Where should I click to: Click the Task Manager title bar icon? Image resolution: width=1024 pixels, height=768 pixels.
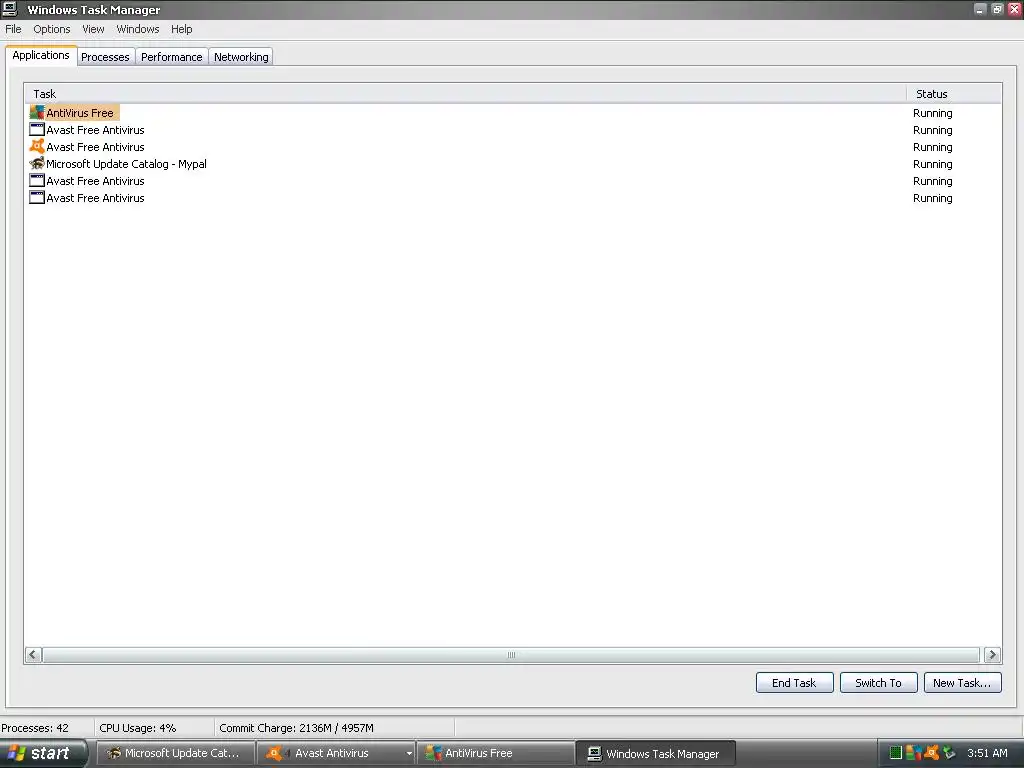[10, 9]
